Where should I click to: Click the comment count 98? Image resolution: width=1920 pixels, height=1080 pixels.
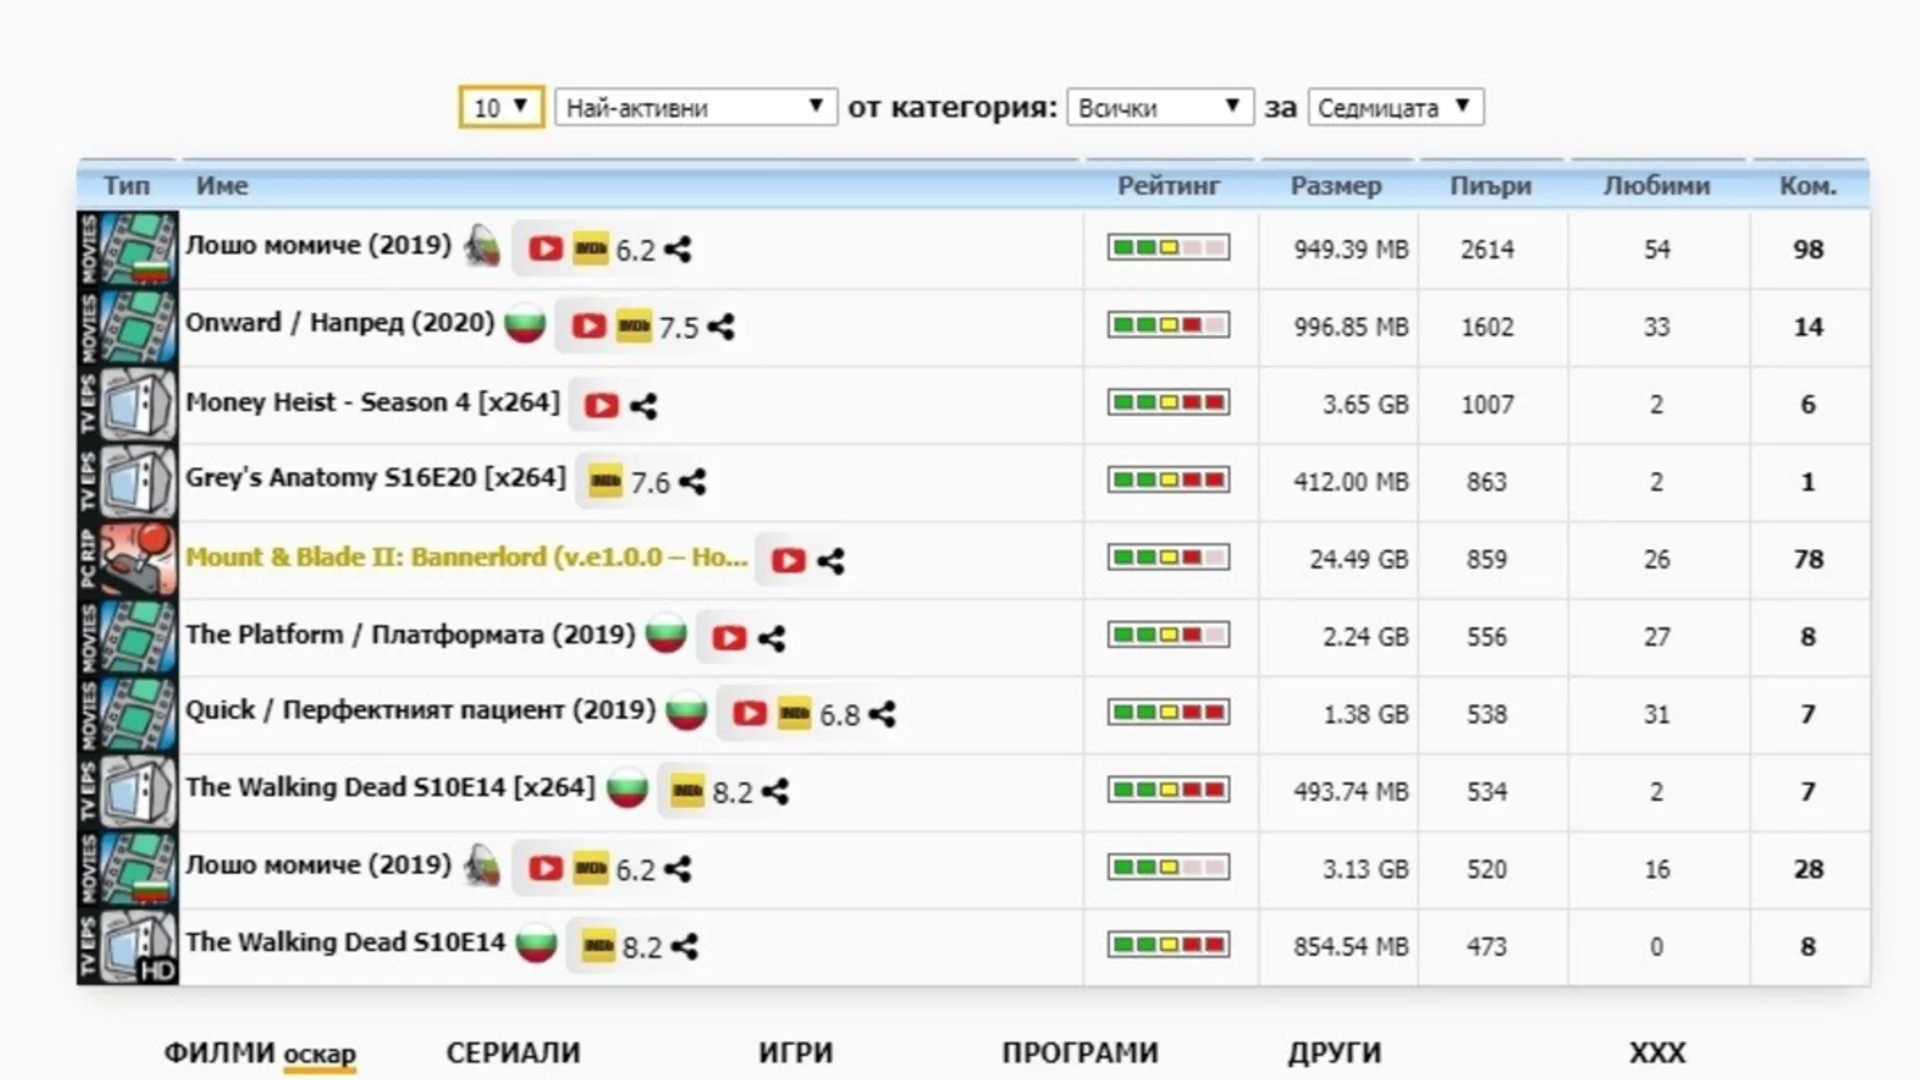click(x=1808, y=249)
